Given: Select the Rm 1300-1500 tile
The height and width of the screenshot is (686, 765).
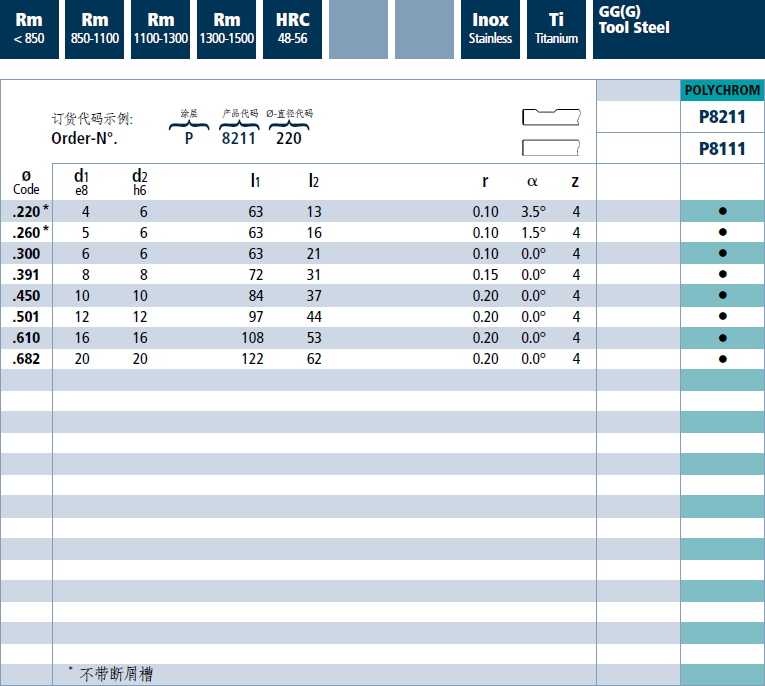Looking at the screenshot, I should click(226, 29).
